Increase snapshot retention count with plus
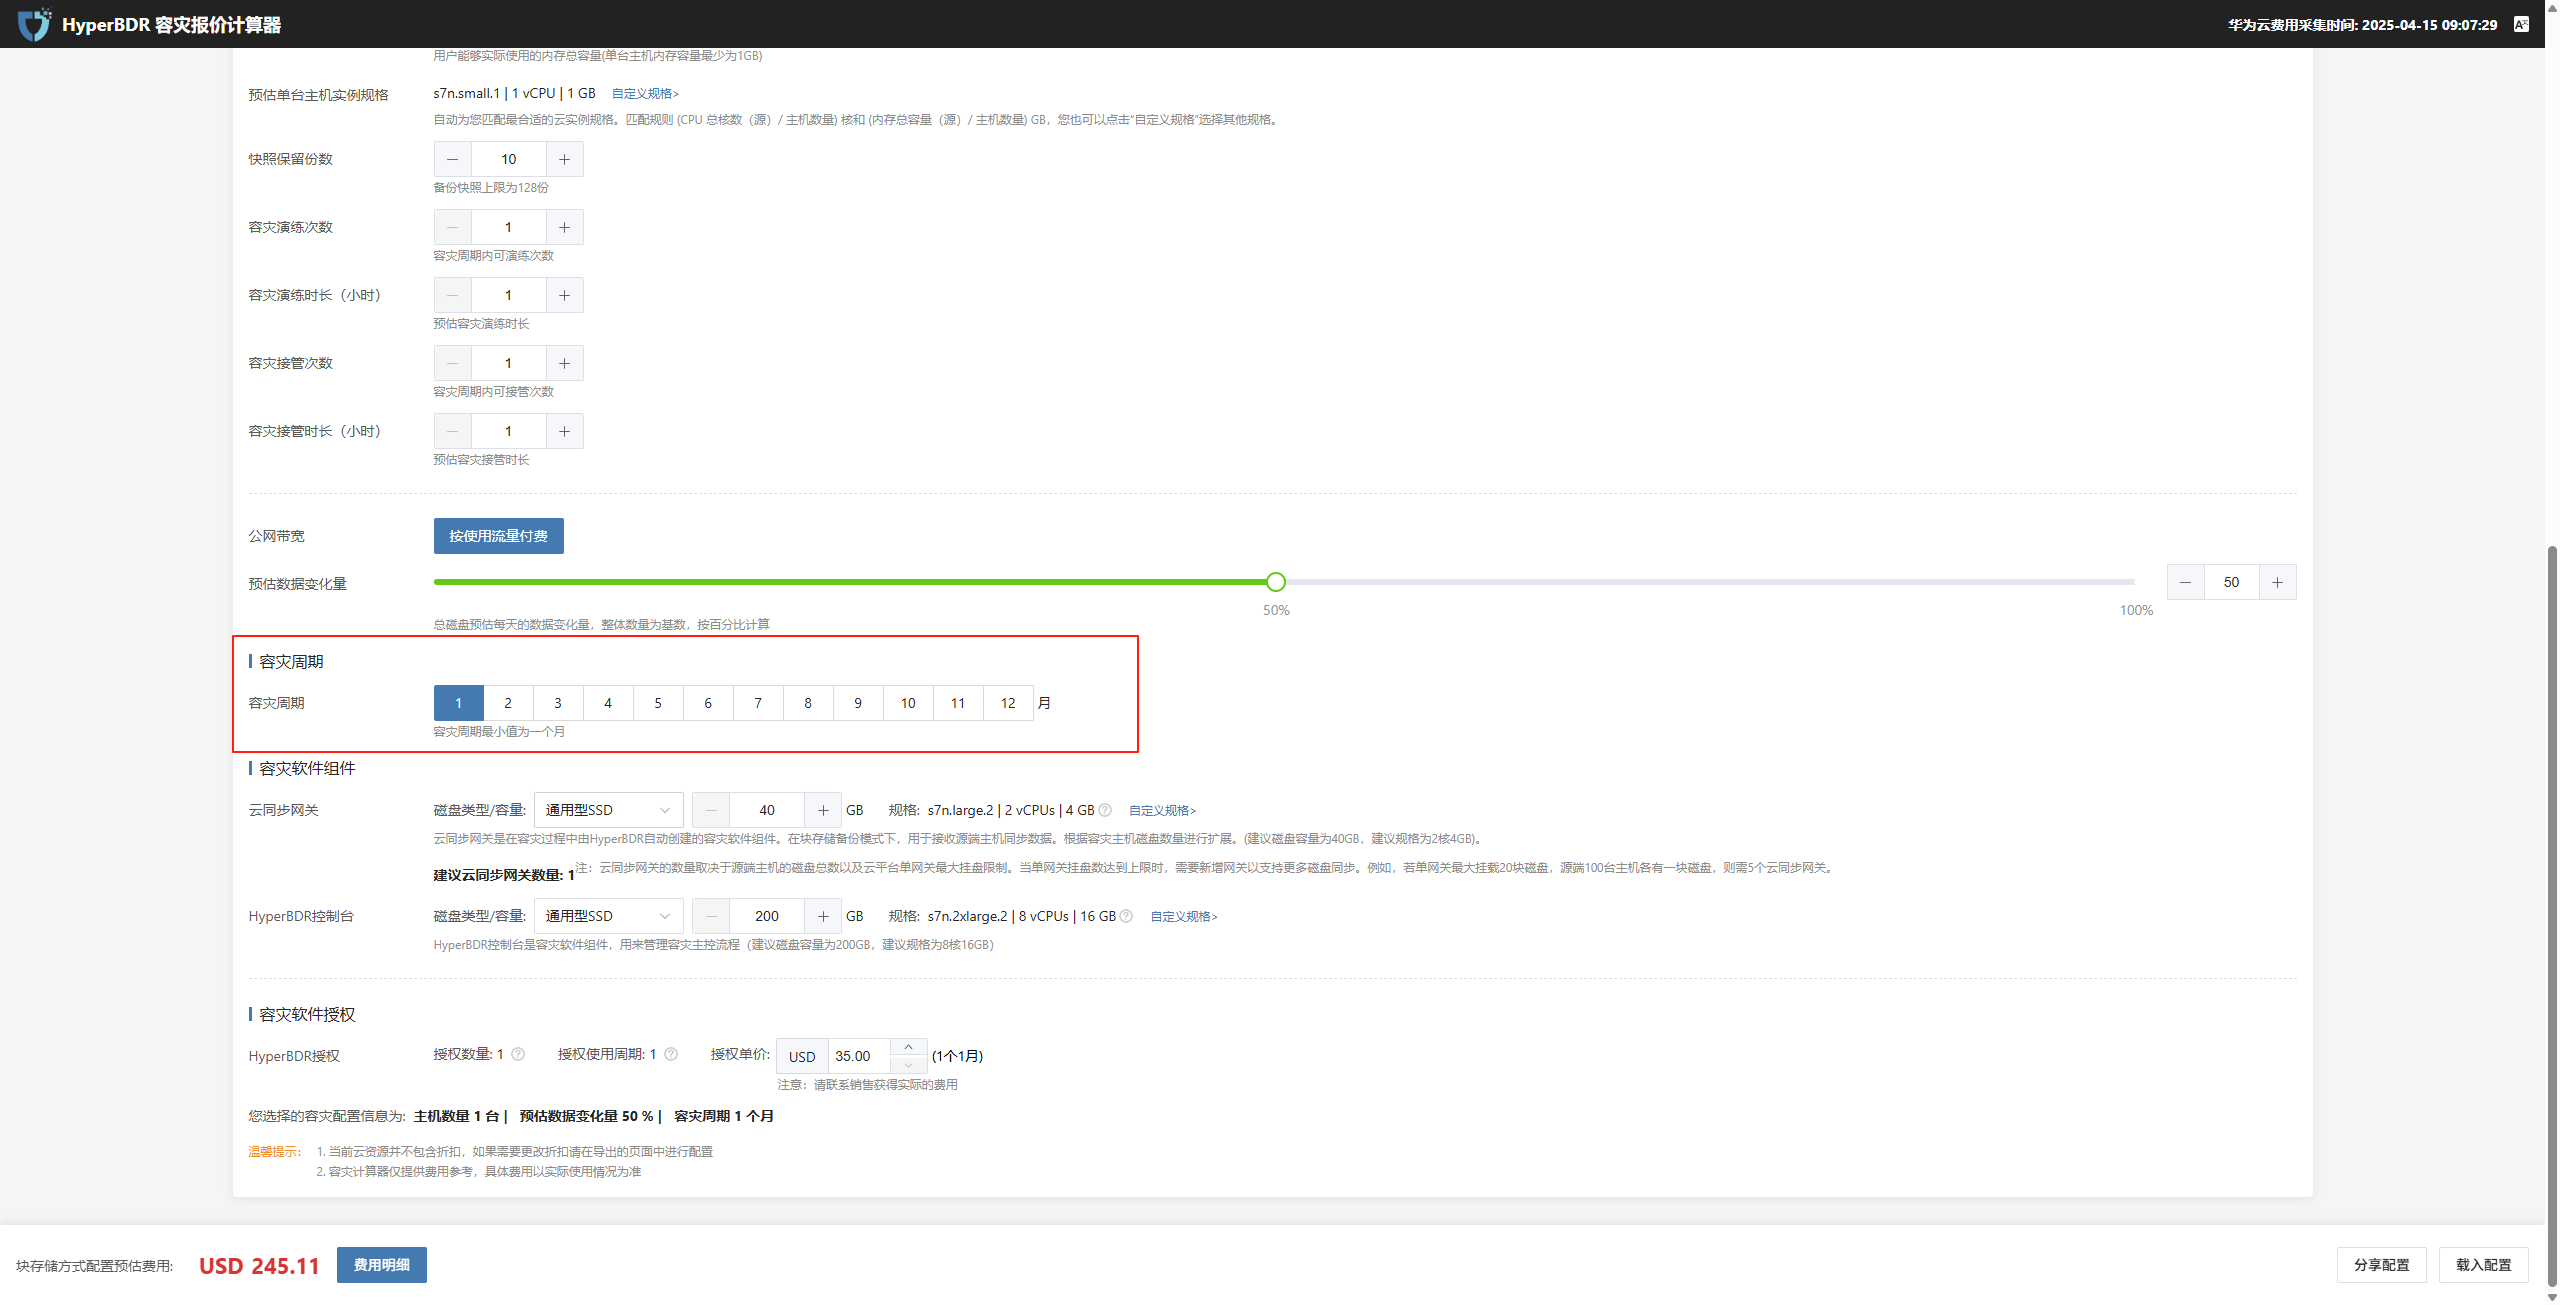Screen dimensions: 2560x1305 click(565, 159)
